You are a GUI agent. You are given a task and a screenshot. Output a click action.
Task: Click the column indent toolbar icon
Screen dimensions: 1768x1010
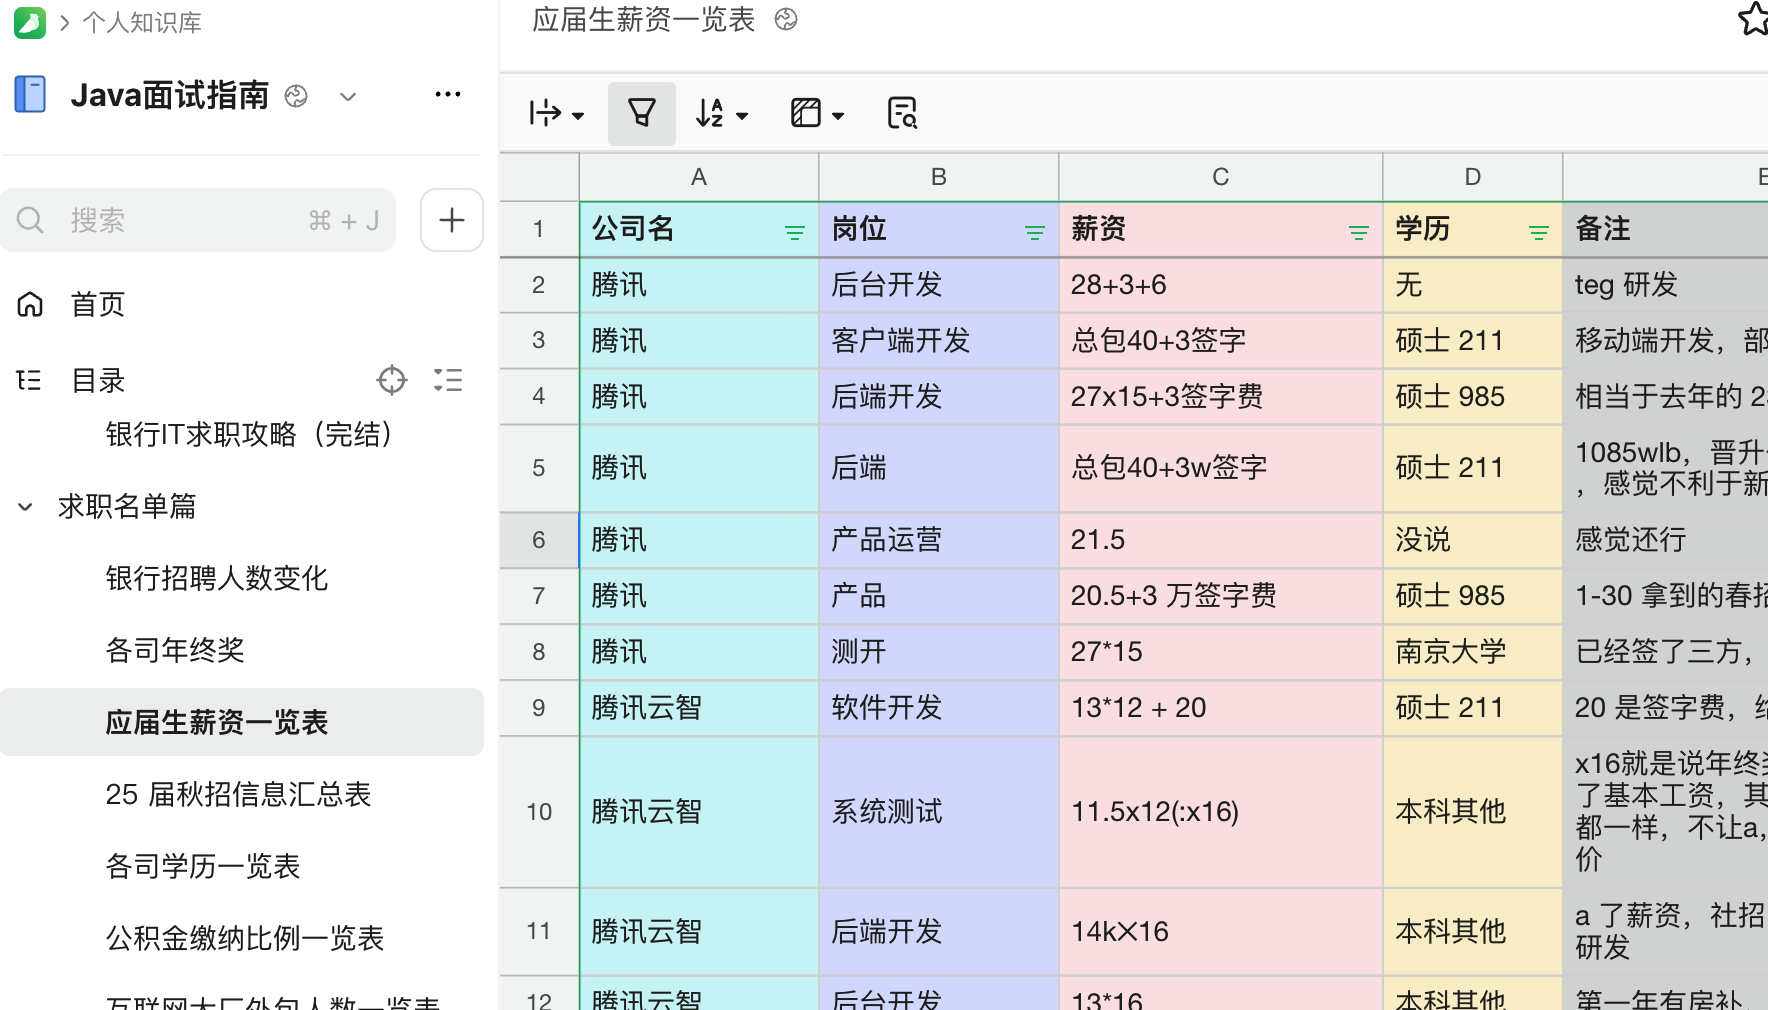point(556,113)
